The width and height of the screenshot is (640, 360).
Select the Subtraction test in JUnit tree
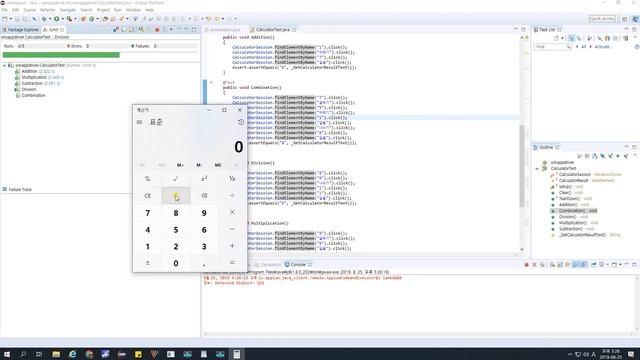[38, 83]
